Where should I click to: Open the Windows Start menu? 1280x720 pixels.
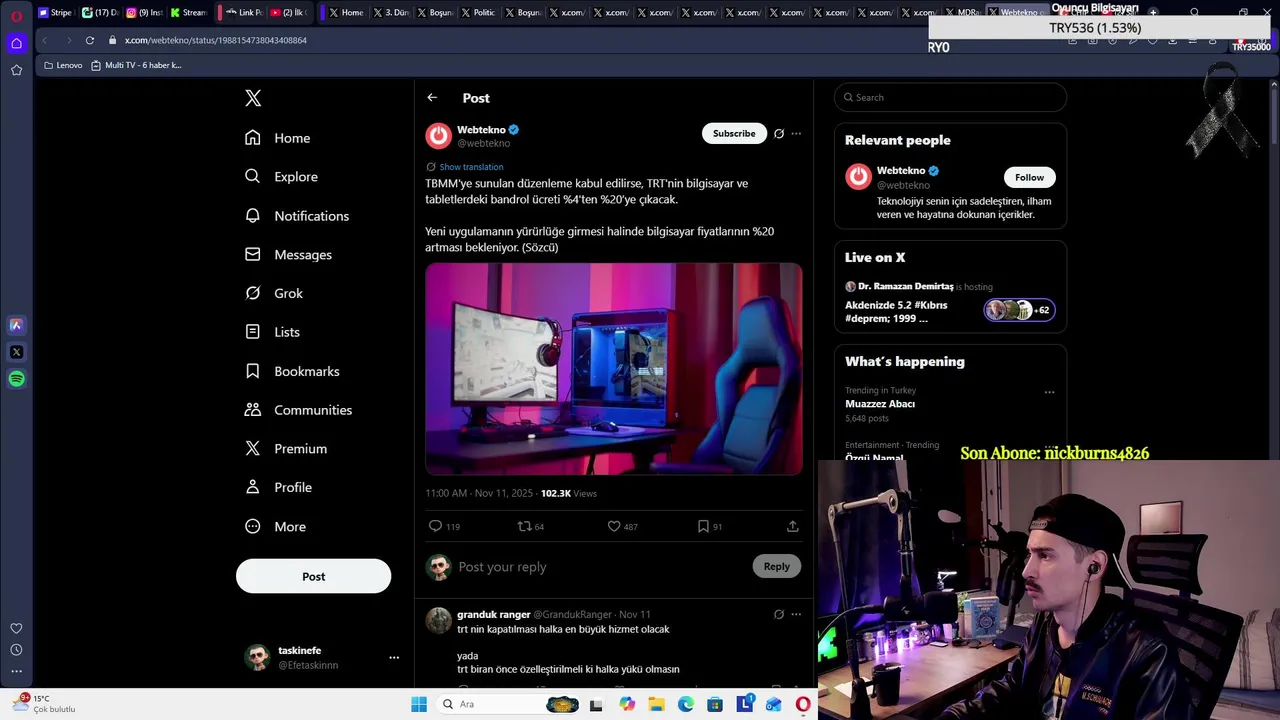pyautogui.click(x=419, y=705)
